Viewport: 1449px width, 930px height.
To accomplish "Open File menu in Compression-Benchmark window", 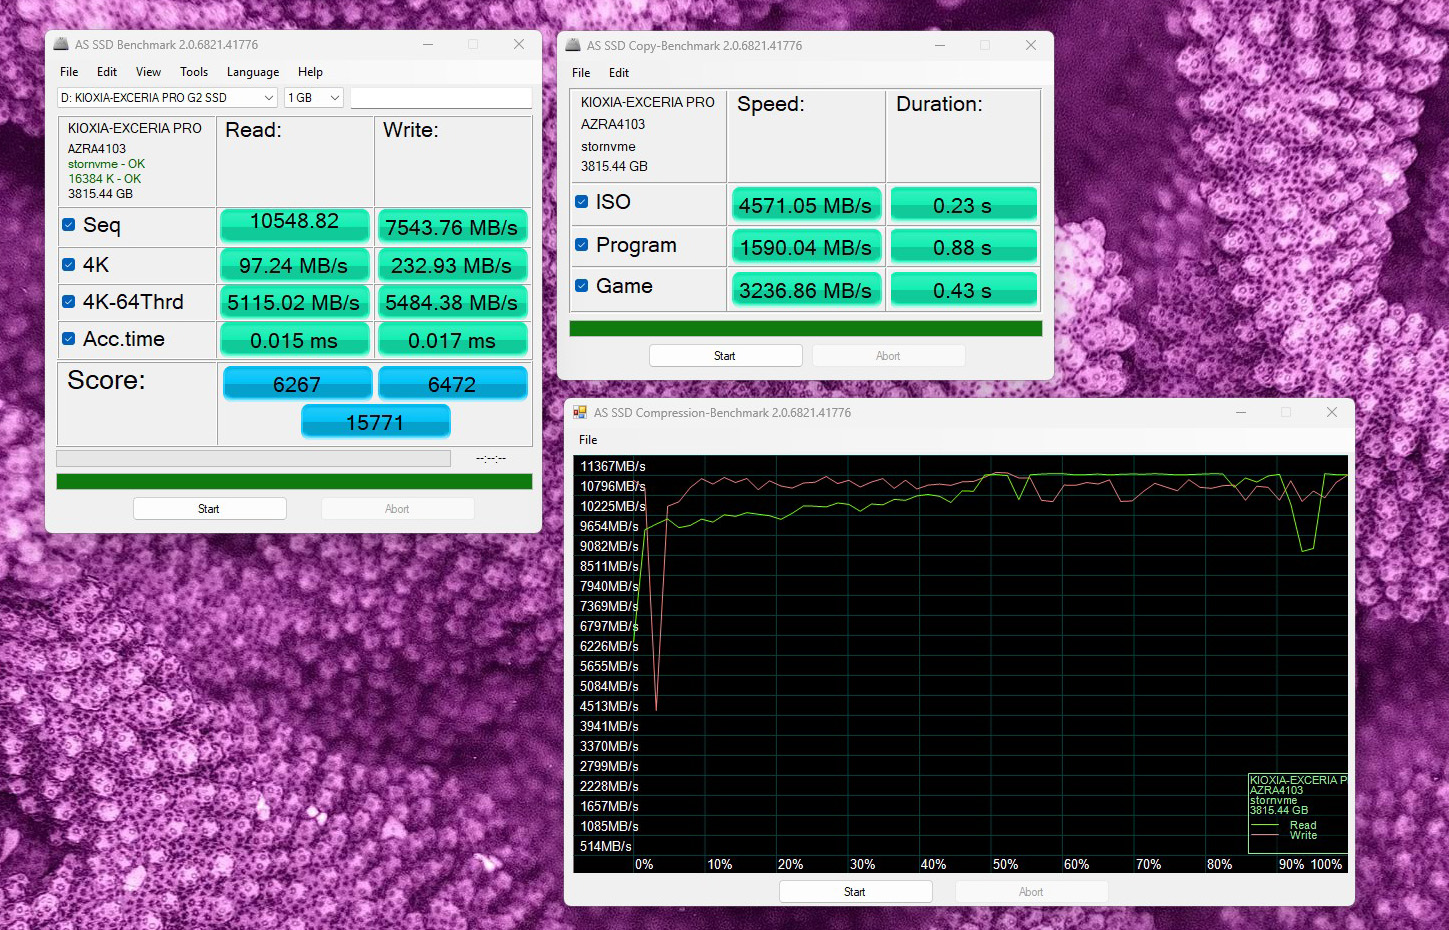I will (588, 440).
